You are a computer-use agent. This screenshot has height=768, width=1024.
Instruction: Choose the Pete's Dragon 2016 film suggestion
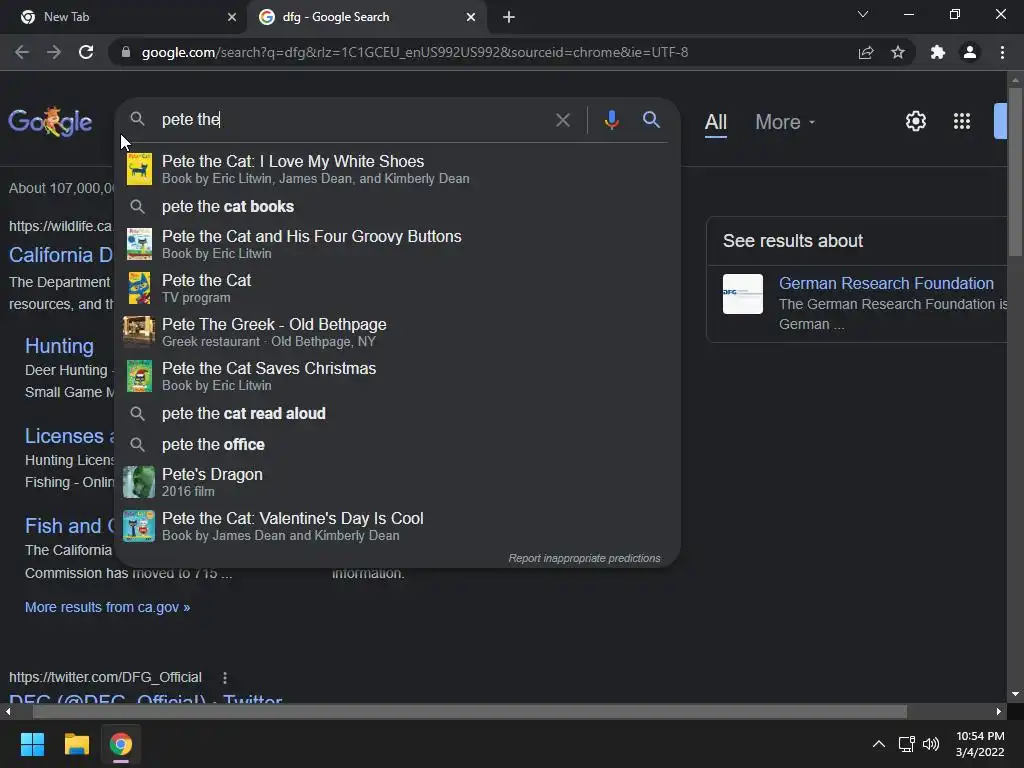point(397,482)
